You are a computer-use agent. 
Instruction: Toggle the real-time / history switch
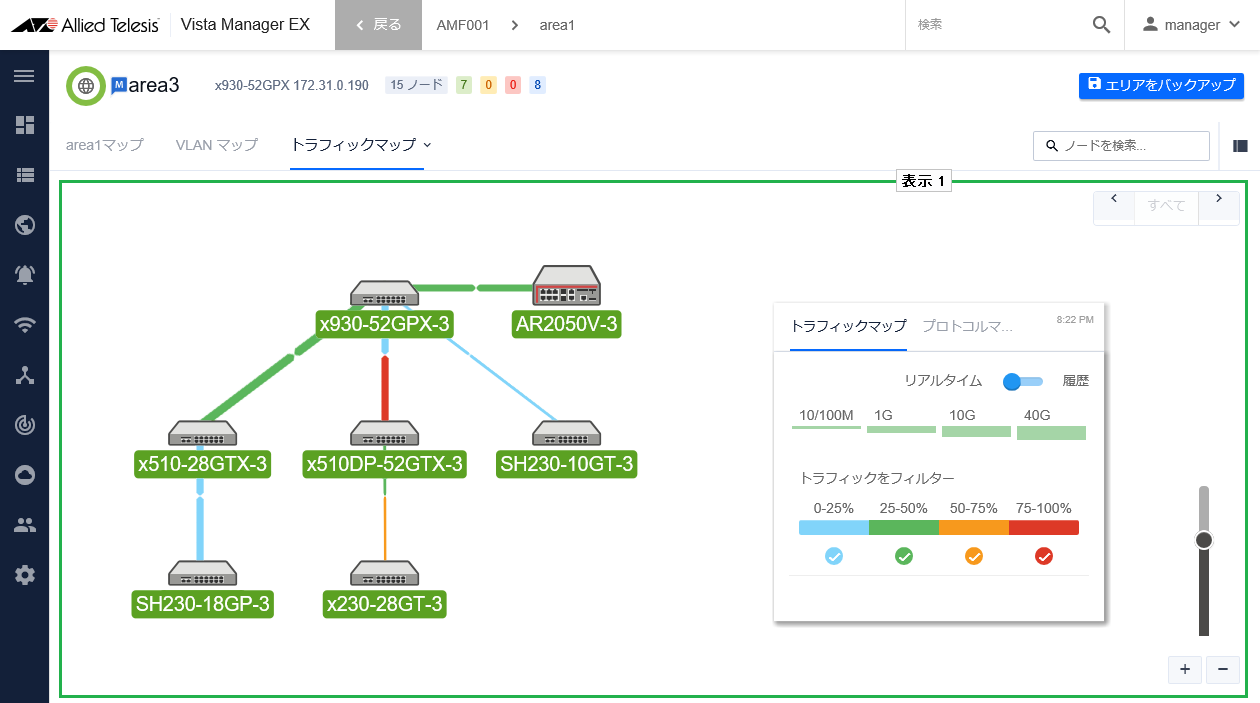1022,381
